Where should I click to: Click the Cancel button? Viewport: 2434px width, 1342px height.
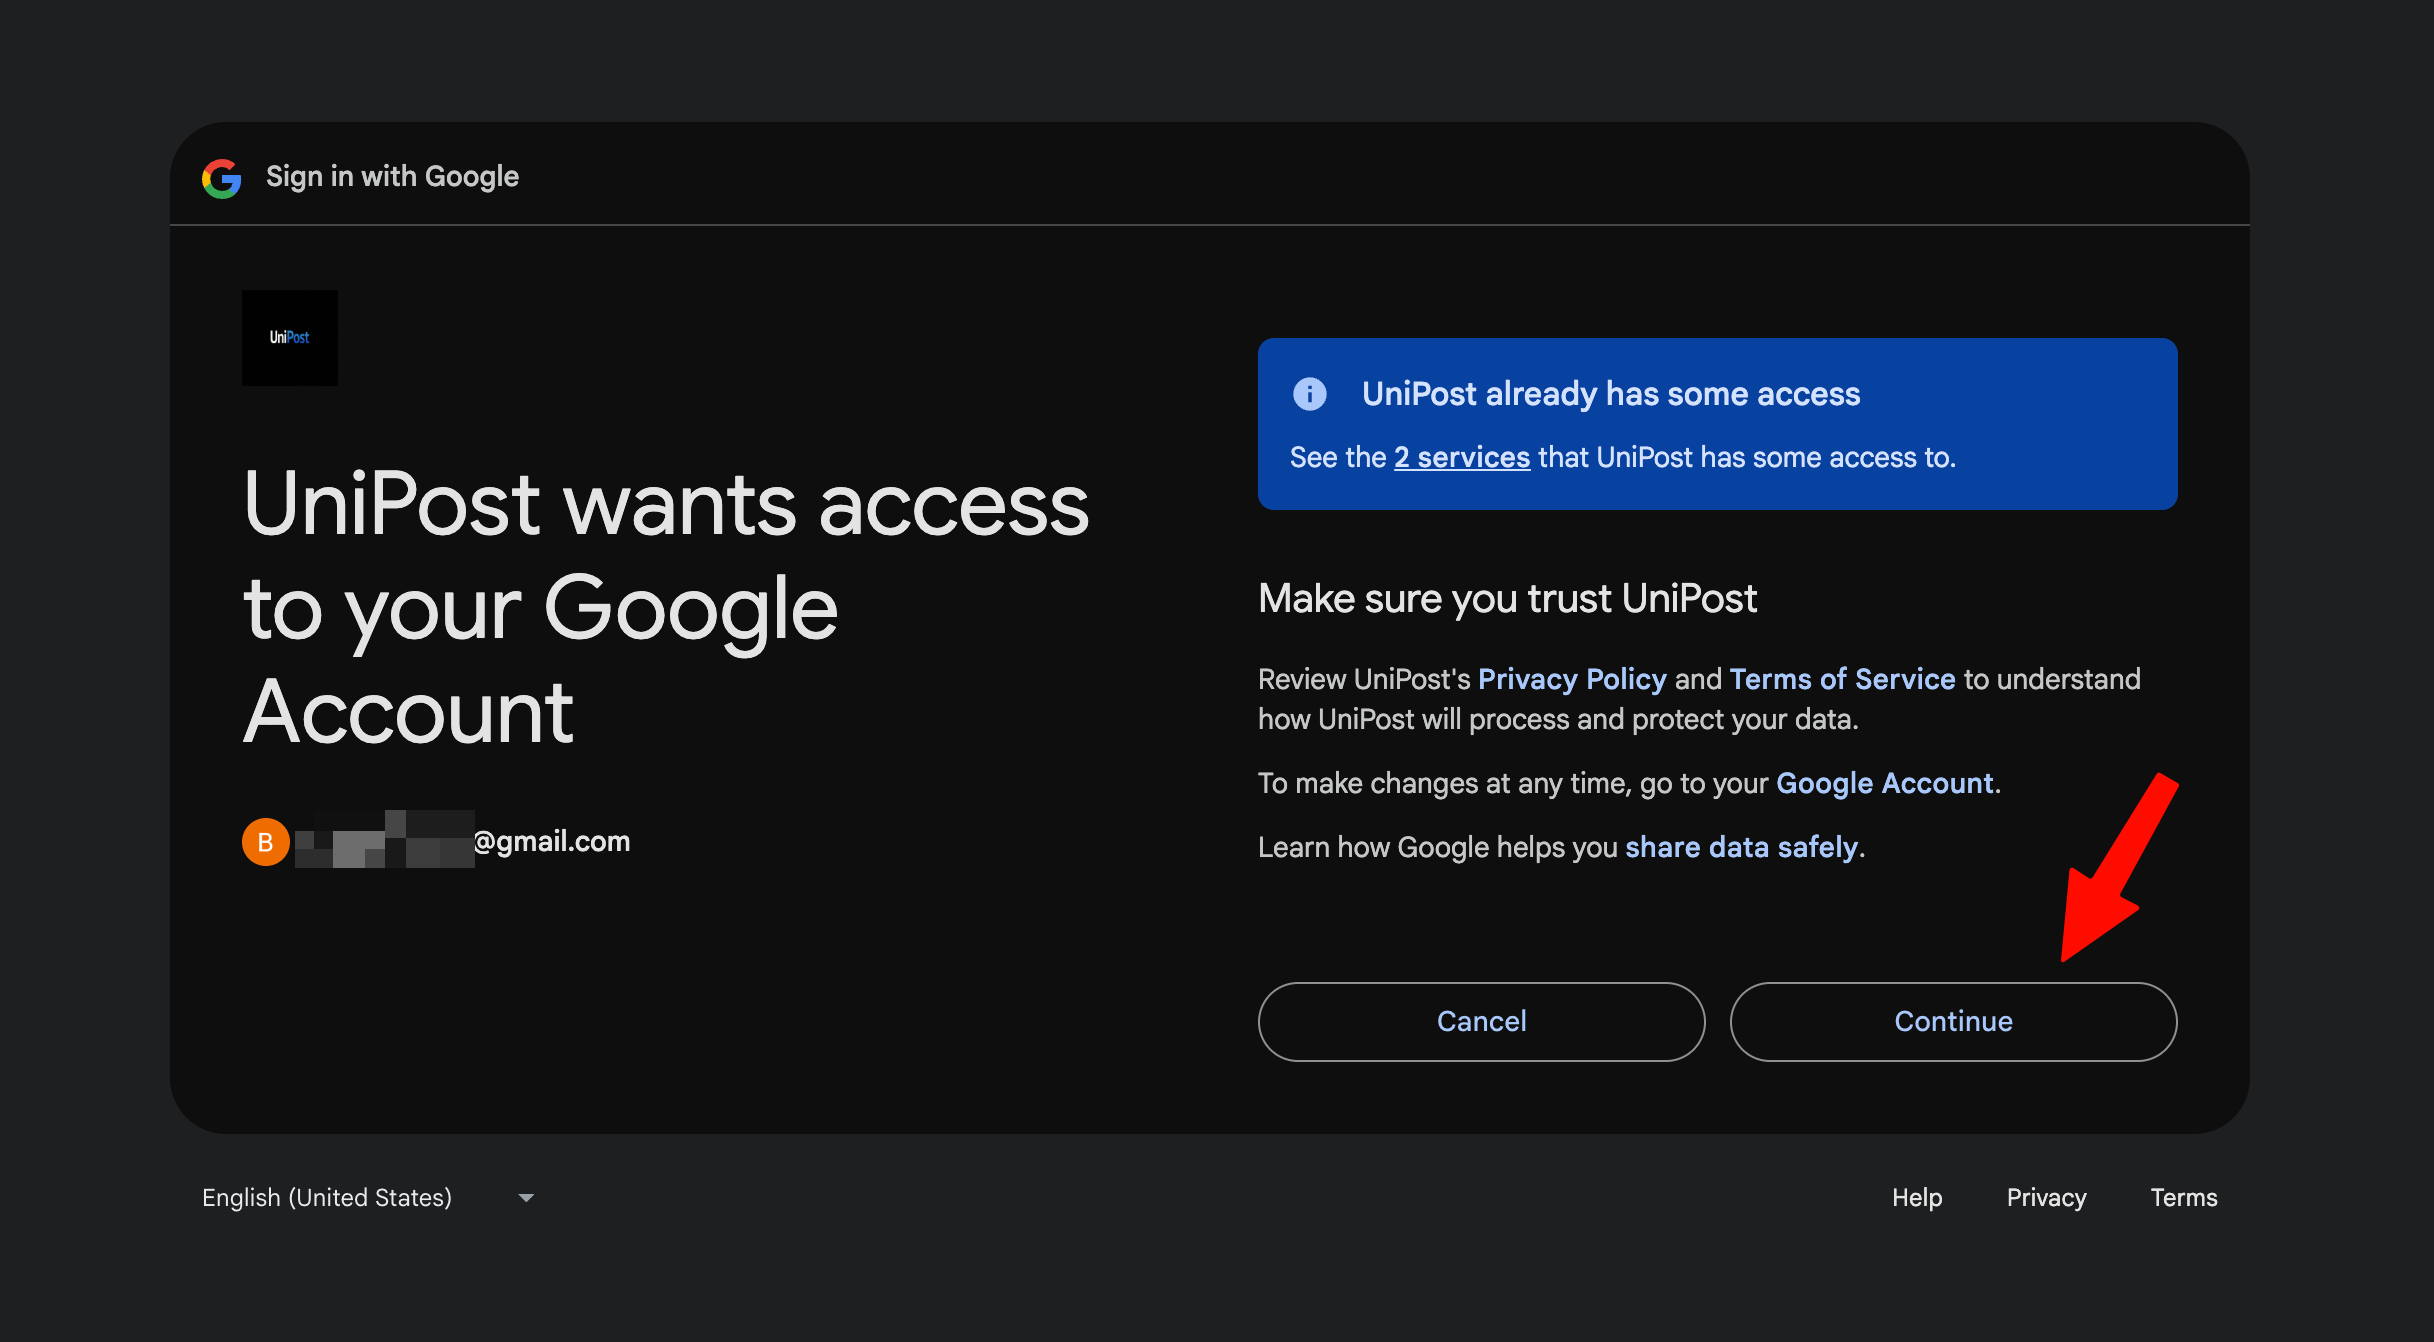[1482, 1022]
